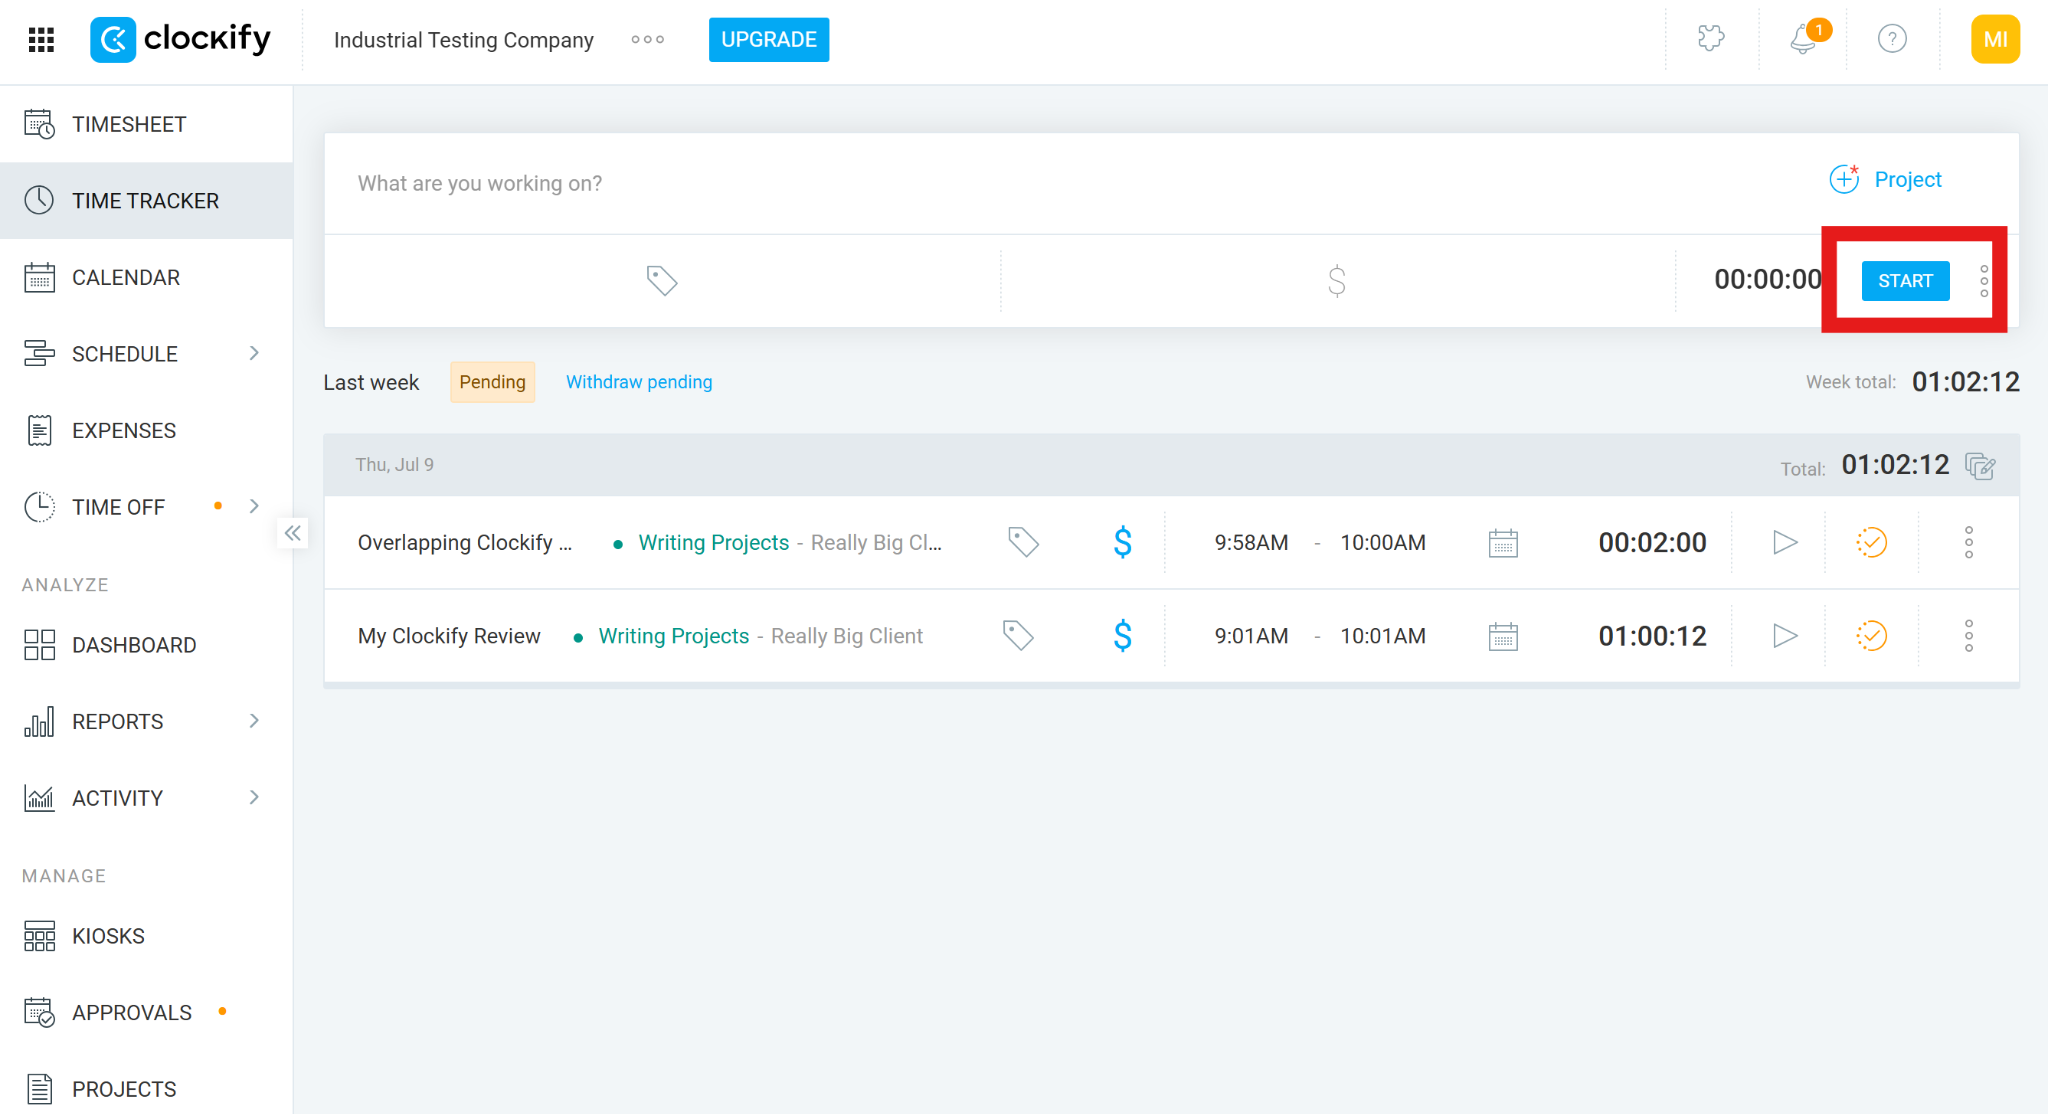Open the TIME OFF section
This screenshot has height=1114, width=2048.
tap(119, 507)
